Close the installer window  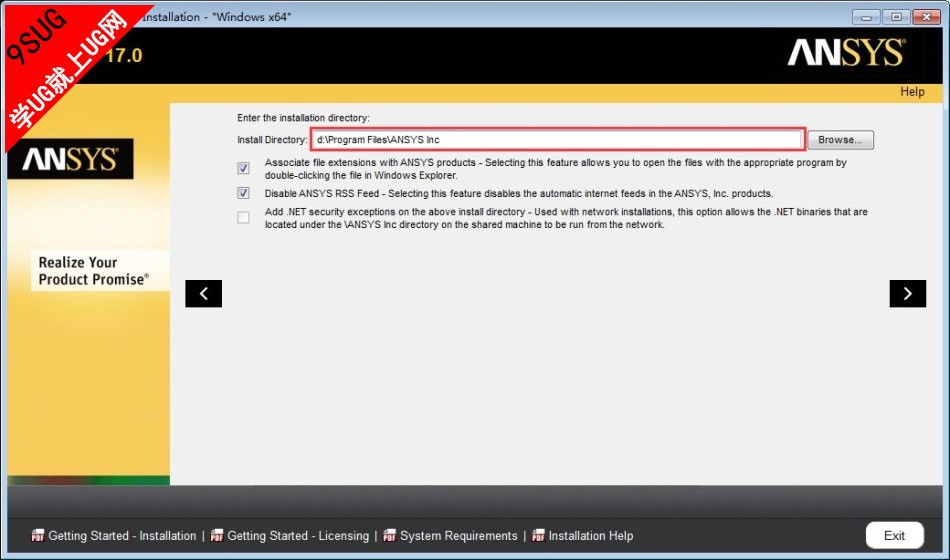point(926,17)
